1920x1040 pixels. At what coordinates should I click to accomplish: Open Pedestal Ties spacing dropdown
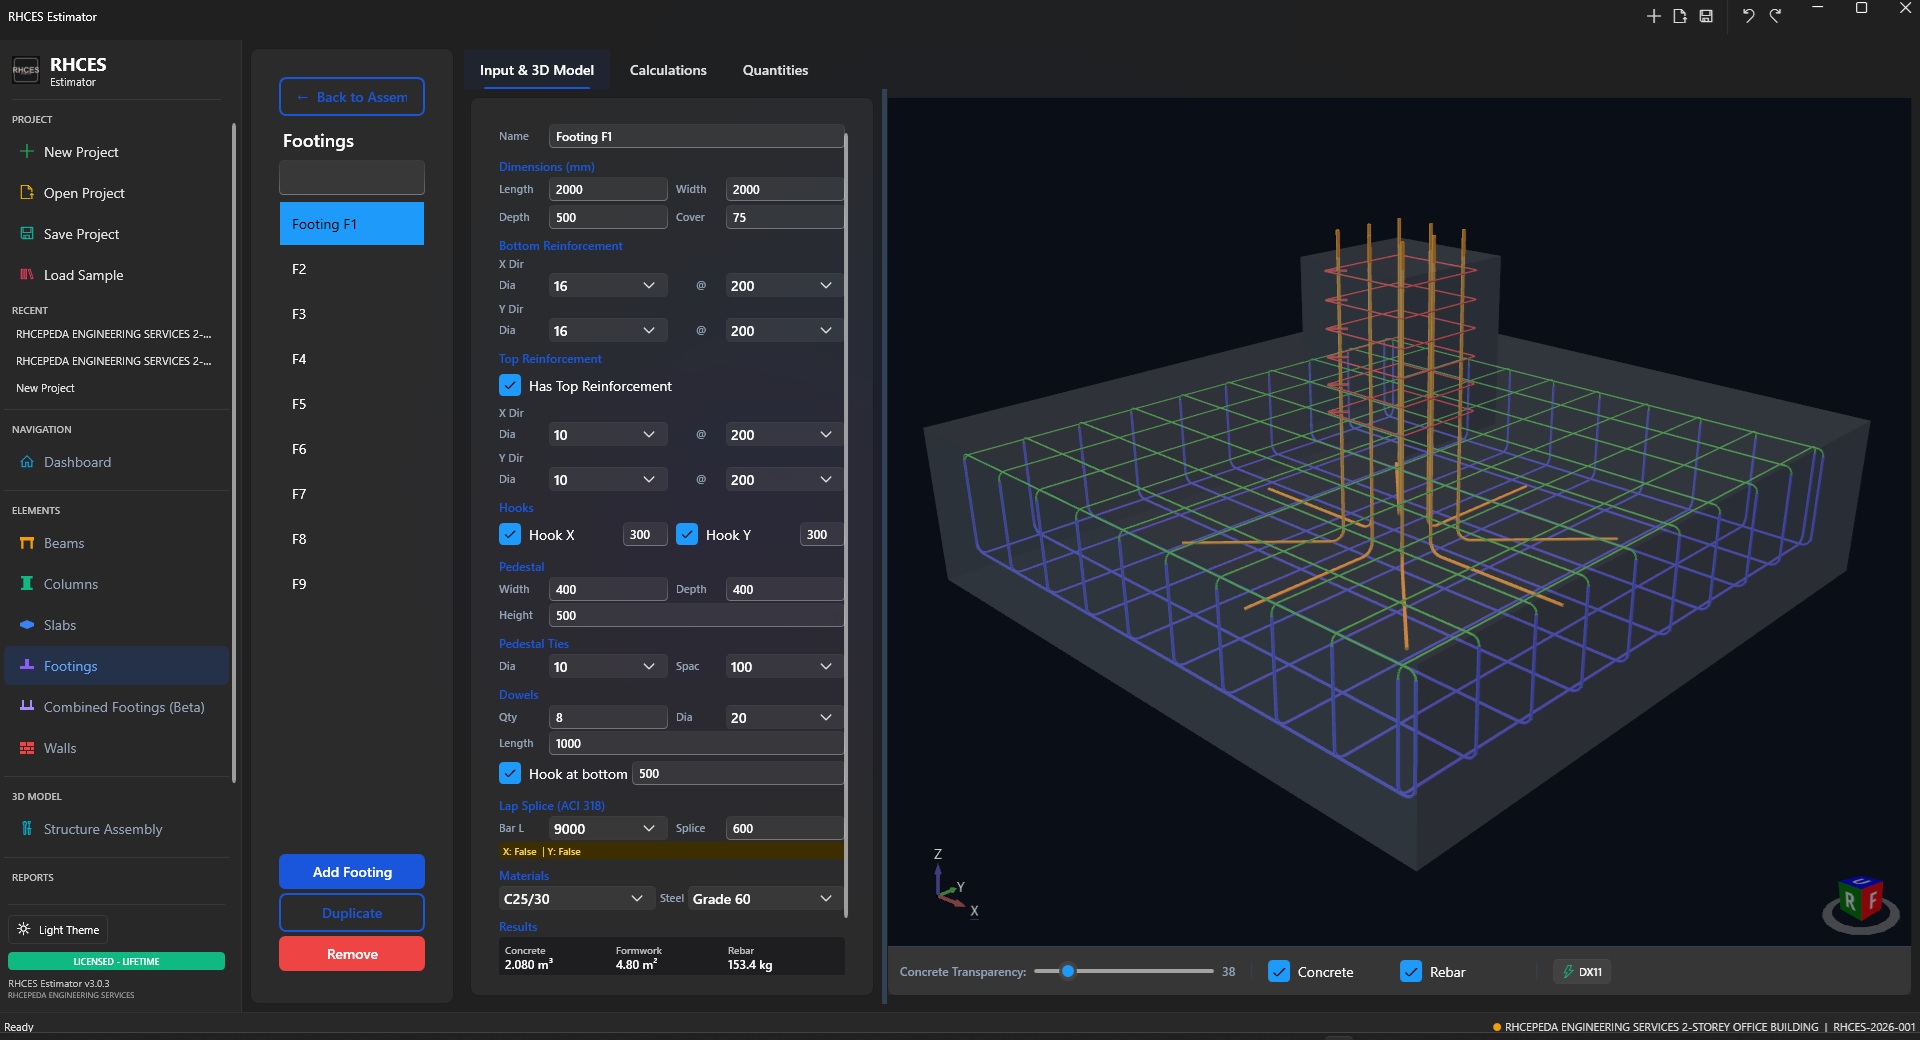pos(784,667)
